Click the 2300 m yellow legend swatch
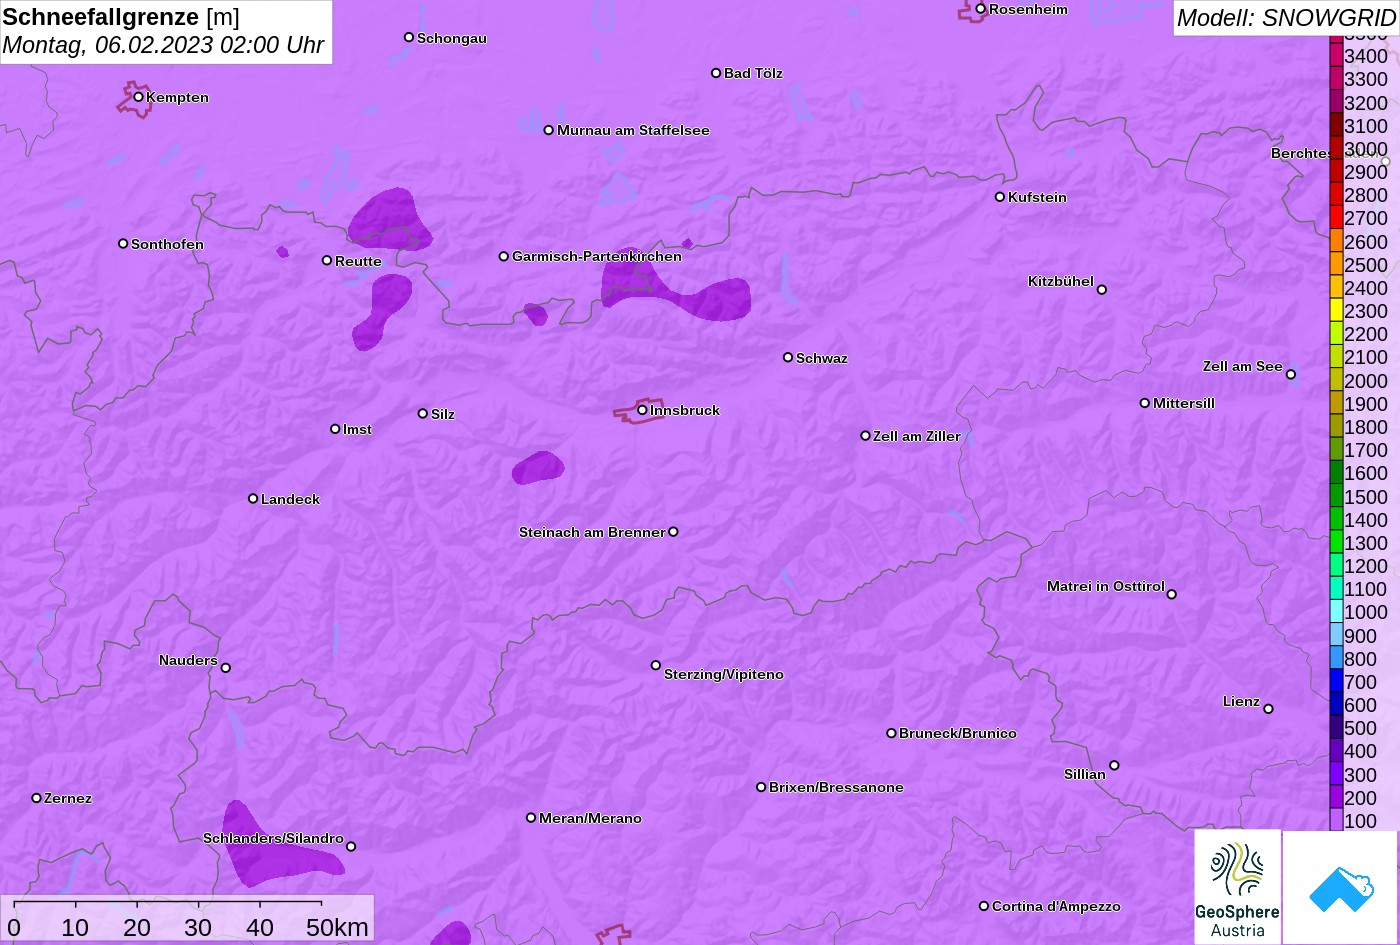 [x=1336, y=310]
